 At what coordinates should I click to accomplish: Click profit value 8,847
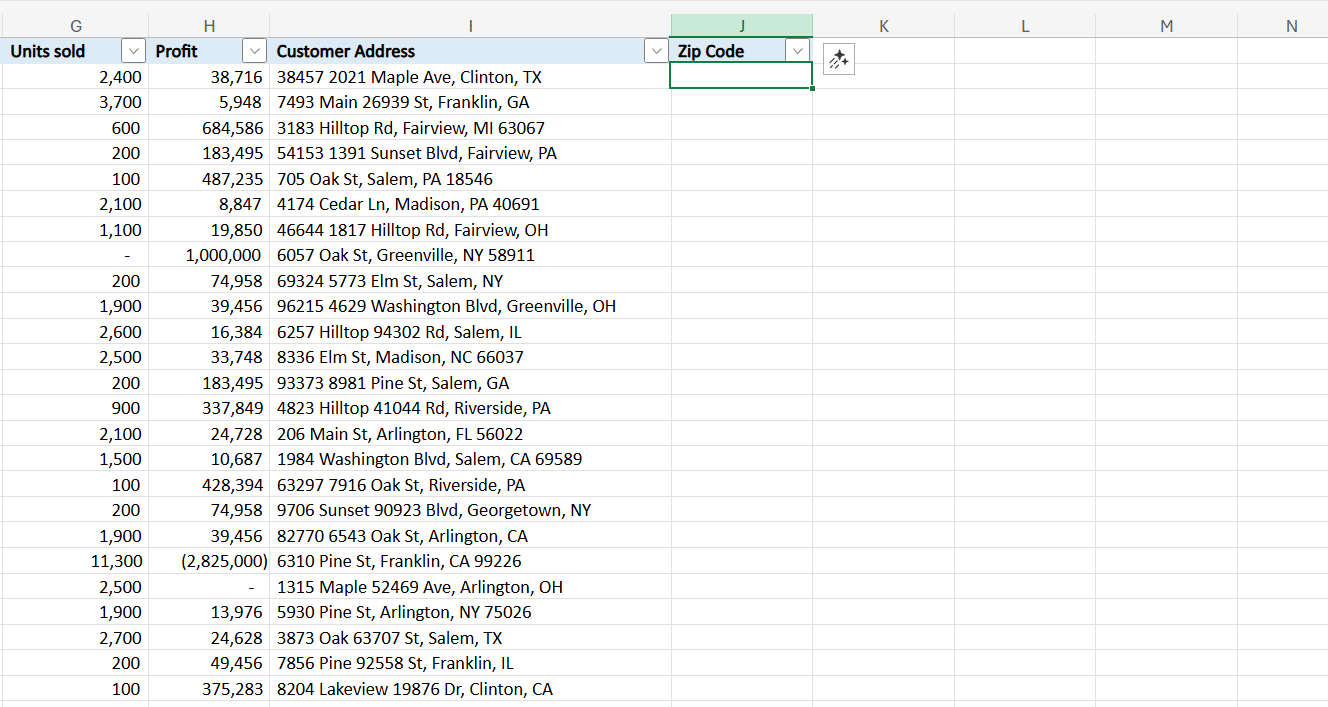click(x=209, y=204)
